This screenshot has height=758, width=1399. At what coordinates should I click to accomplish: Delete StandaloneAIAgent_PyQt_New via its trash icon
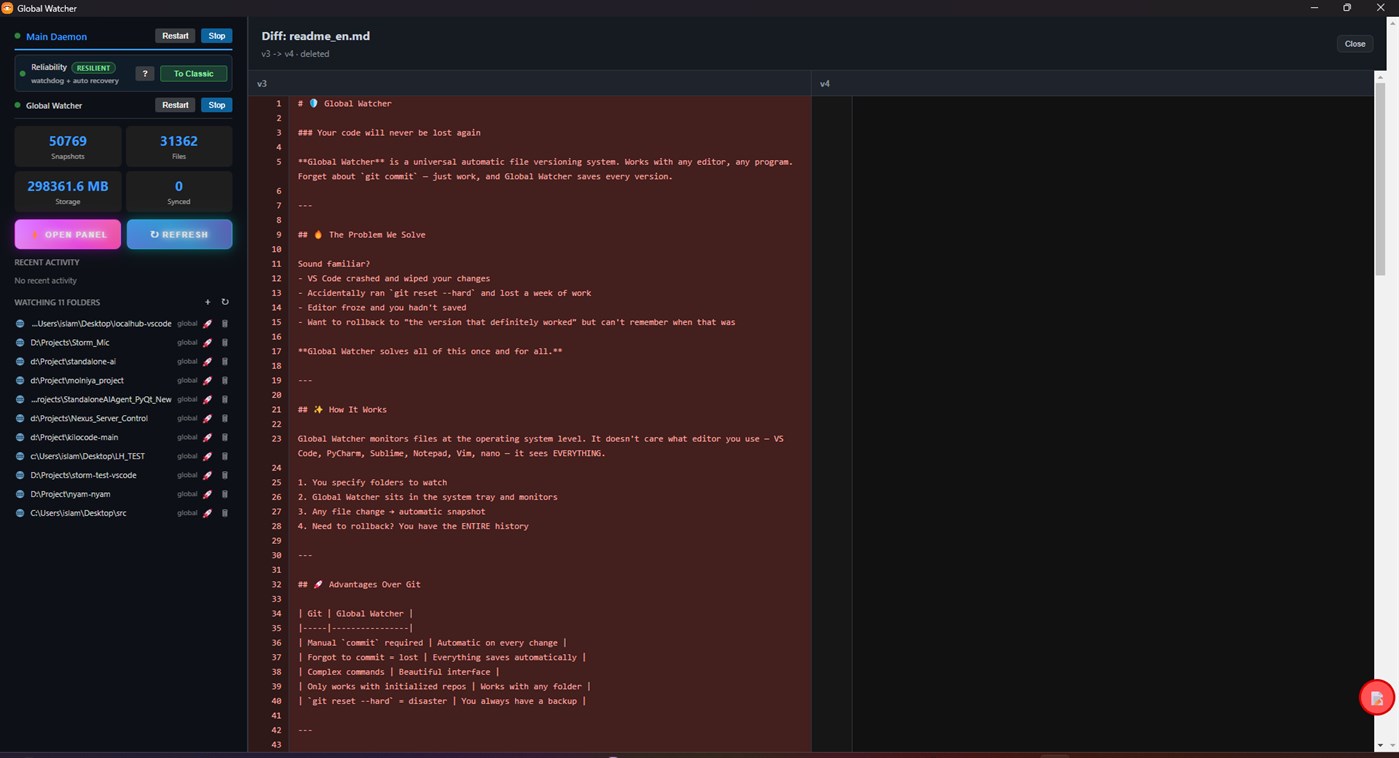pyautogui.click(x=225, y=400)
